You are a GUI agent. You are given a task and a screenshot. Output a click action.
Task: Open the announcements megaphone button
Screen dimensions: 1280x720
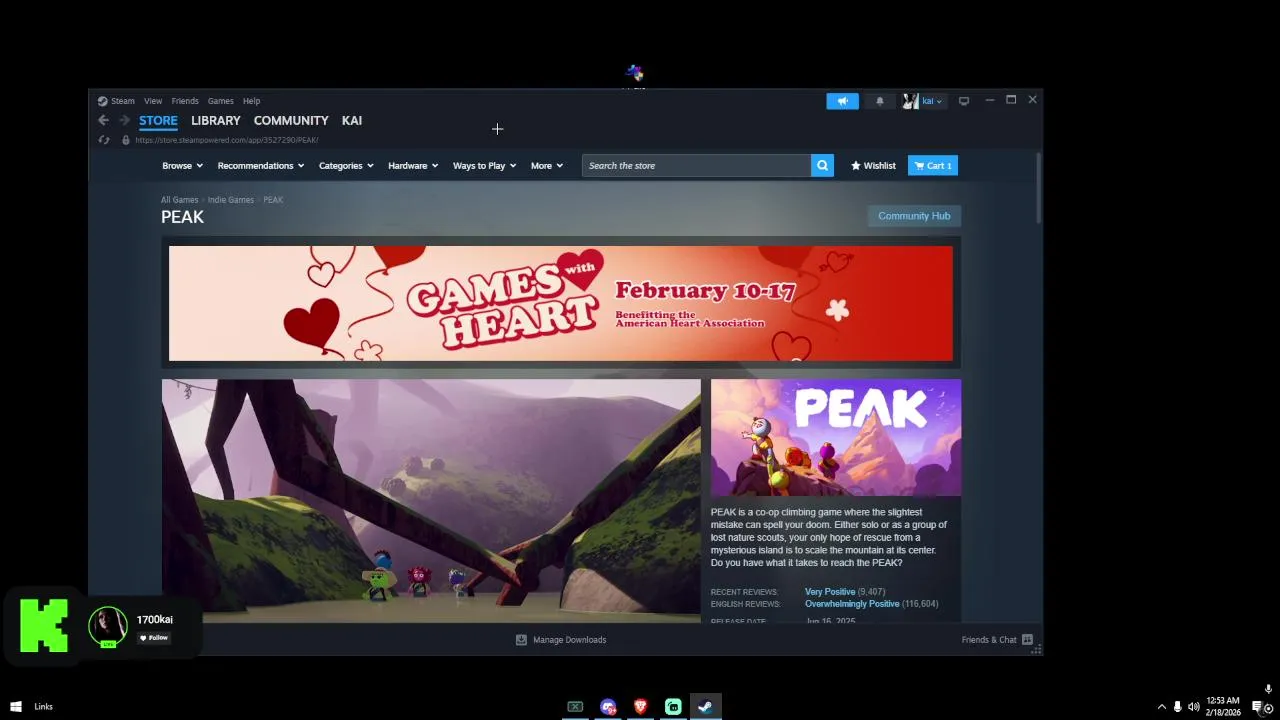coord(842,101)
